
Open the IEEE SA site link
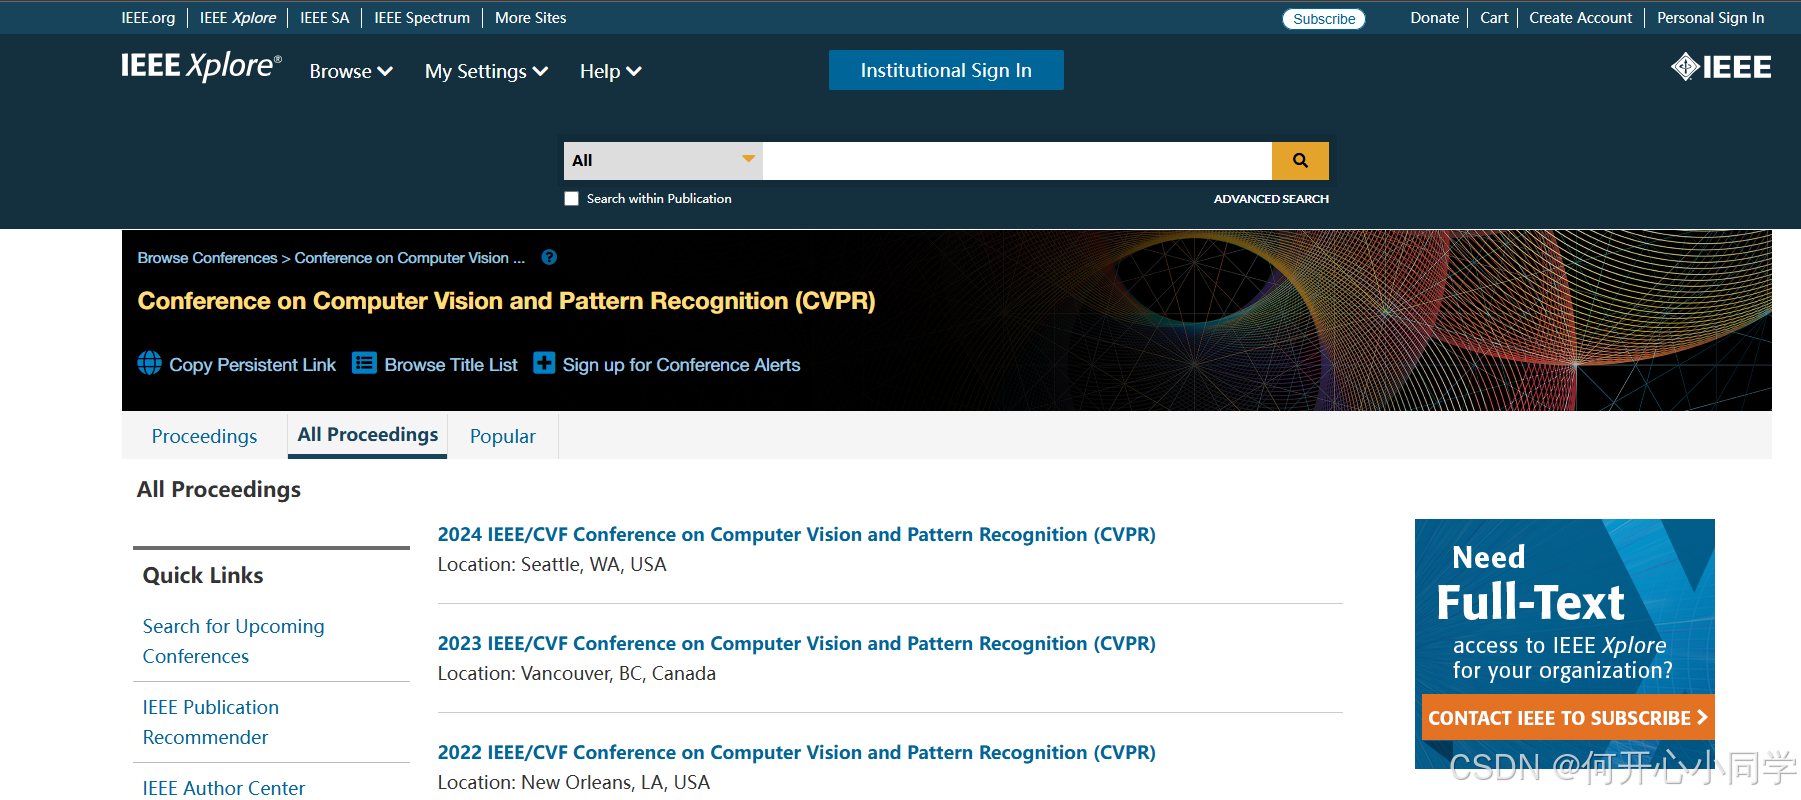(325, 18)
